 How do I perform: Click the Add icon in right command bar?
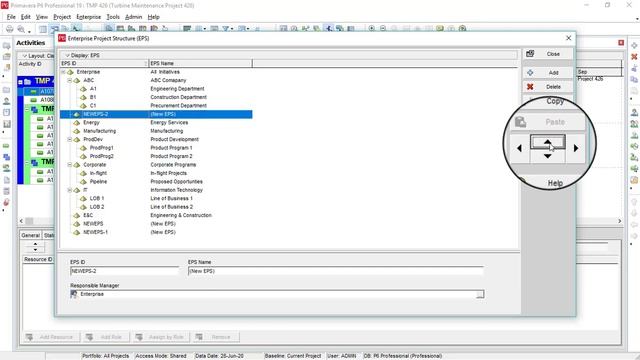pyautogui.click(x=634, y=45)
